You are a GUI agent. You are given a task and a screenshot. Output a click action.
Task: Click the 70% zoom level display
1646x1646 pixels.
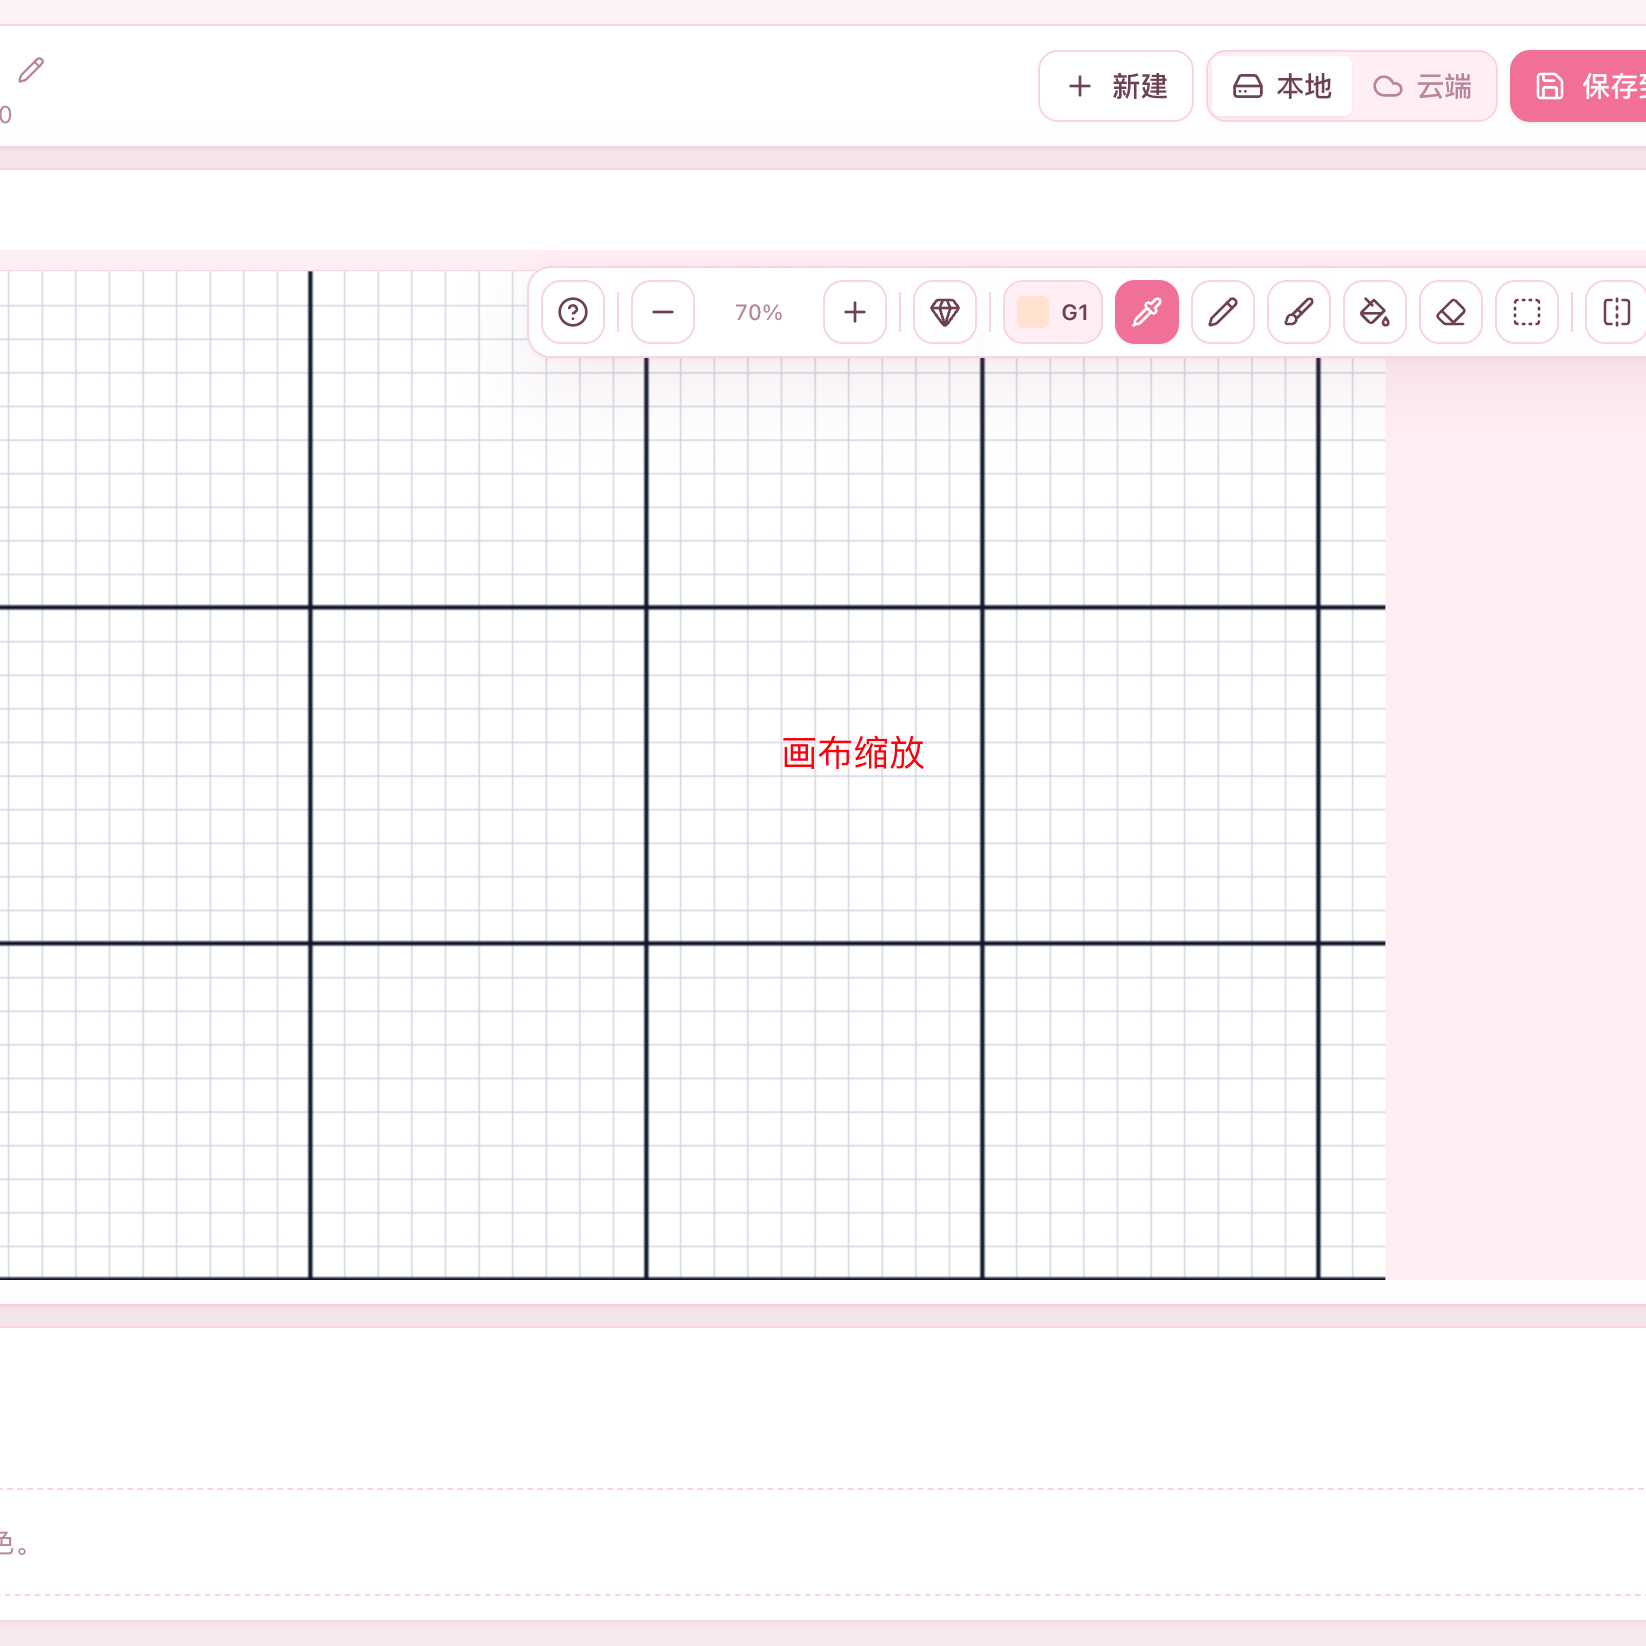(x=759, y=312)
